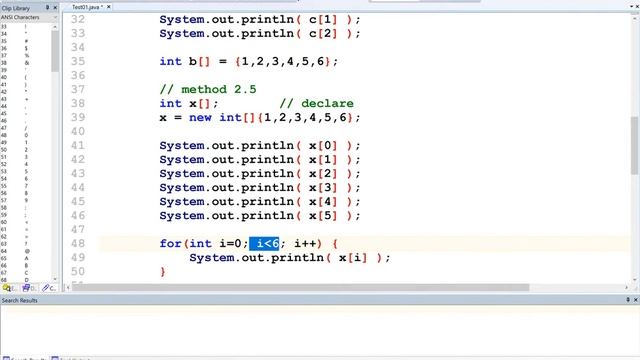This screenshot has height=360, width=640.
Task: Click the closing brace on line 50
Action: (163, 272)
